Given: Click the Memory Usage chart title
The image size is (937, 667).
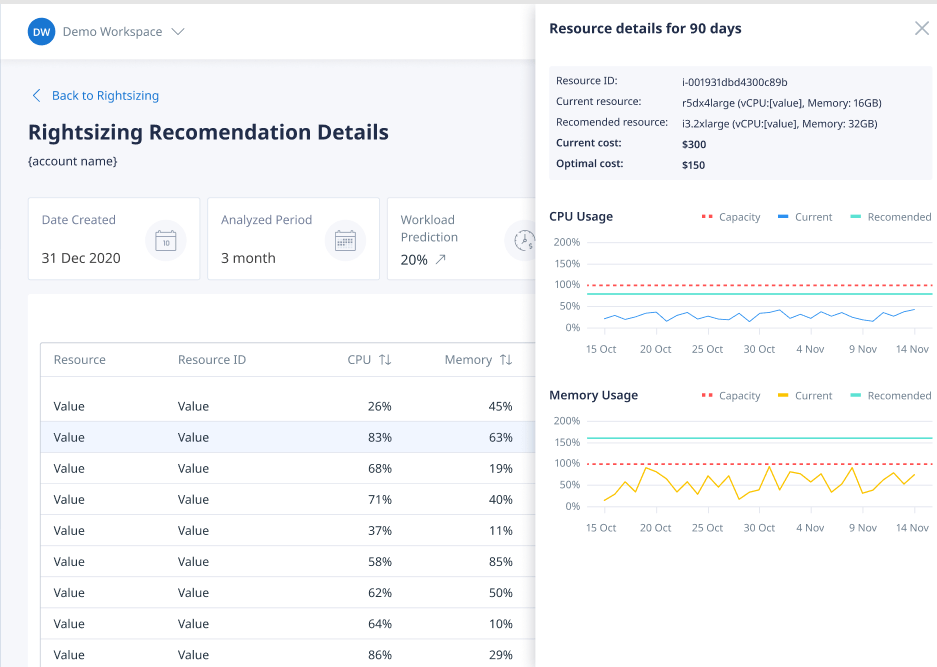Looking at the screenshot, I should coord(593,395).
